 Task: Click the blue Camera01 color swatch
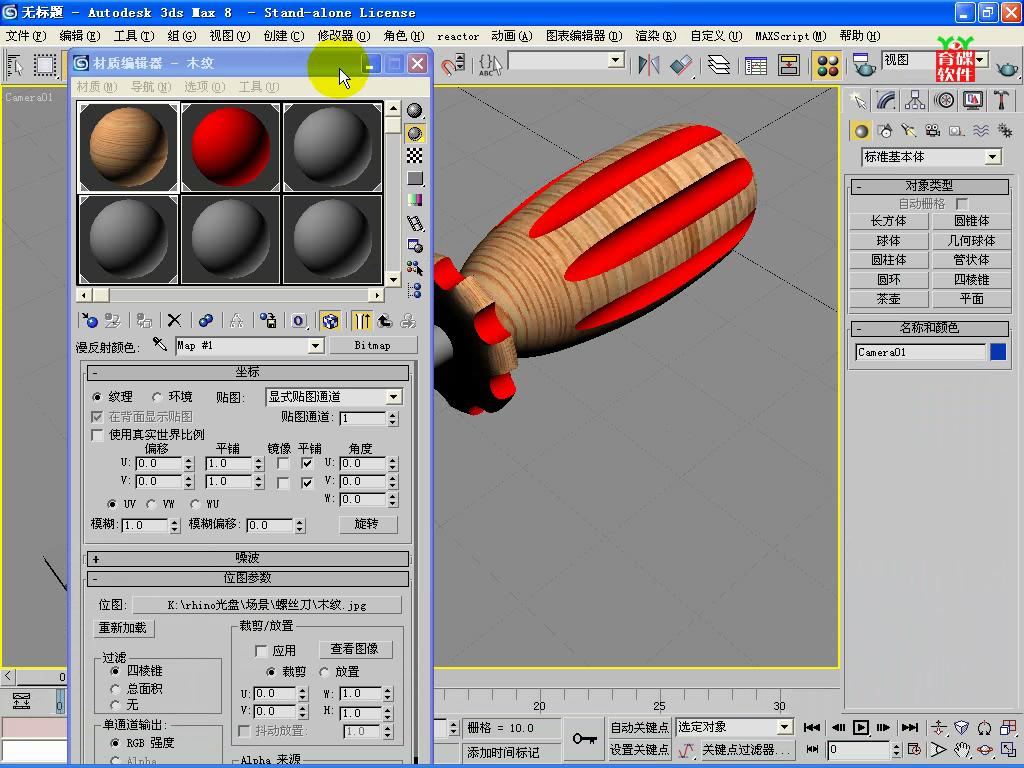998,352
